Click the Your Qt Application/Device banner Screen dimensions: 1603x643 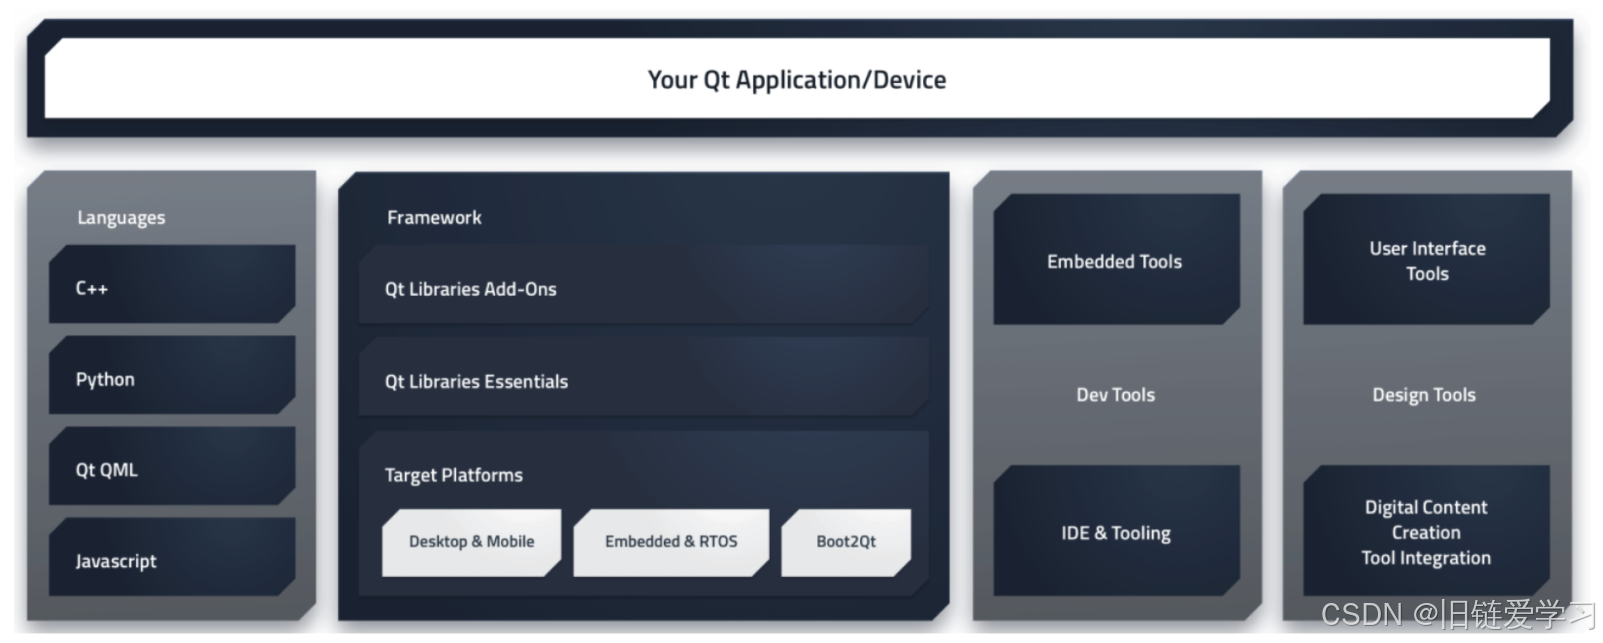pyautogui.click(x=797, y=79)
